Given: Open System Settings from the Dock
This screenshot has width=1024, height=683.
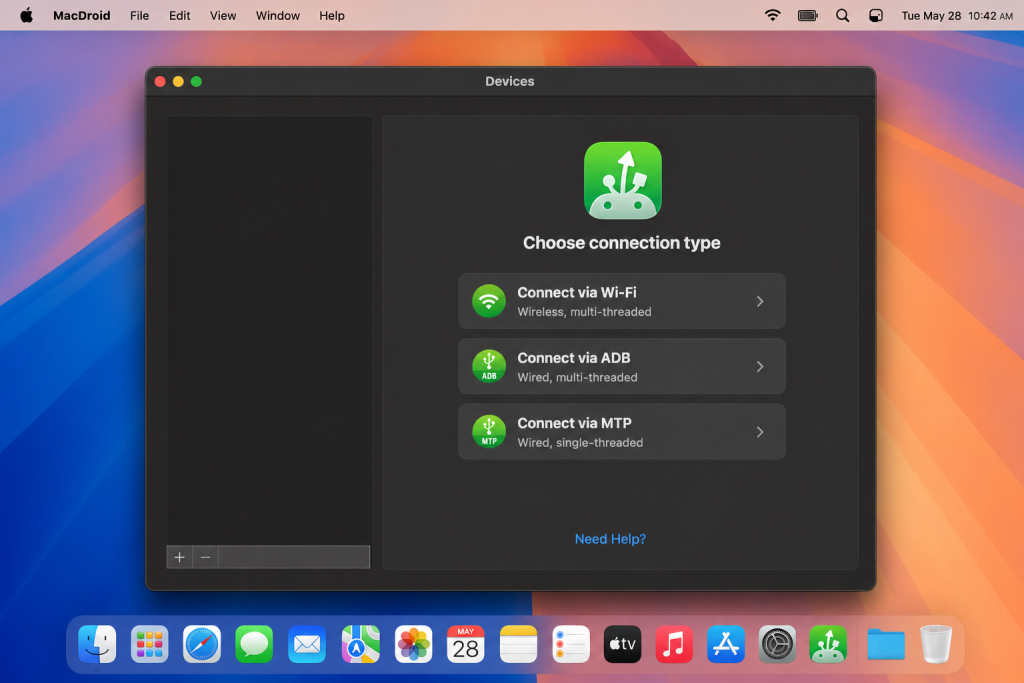Looking at the screenshot, I should tap(777, 644).
